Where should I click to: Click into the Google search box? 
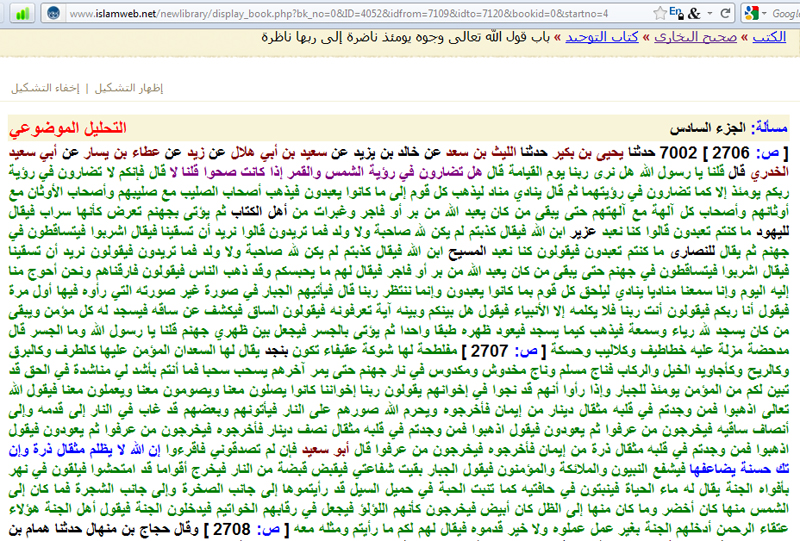pyautogui.click(x=786, y=14)
